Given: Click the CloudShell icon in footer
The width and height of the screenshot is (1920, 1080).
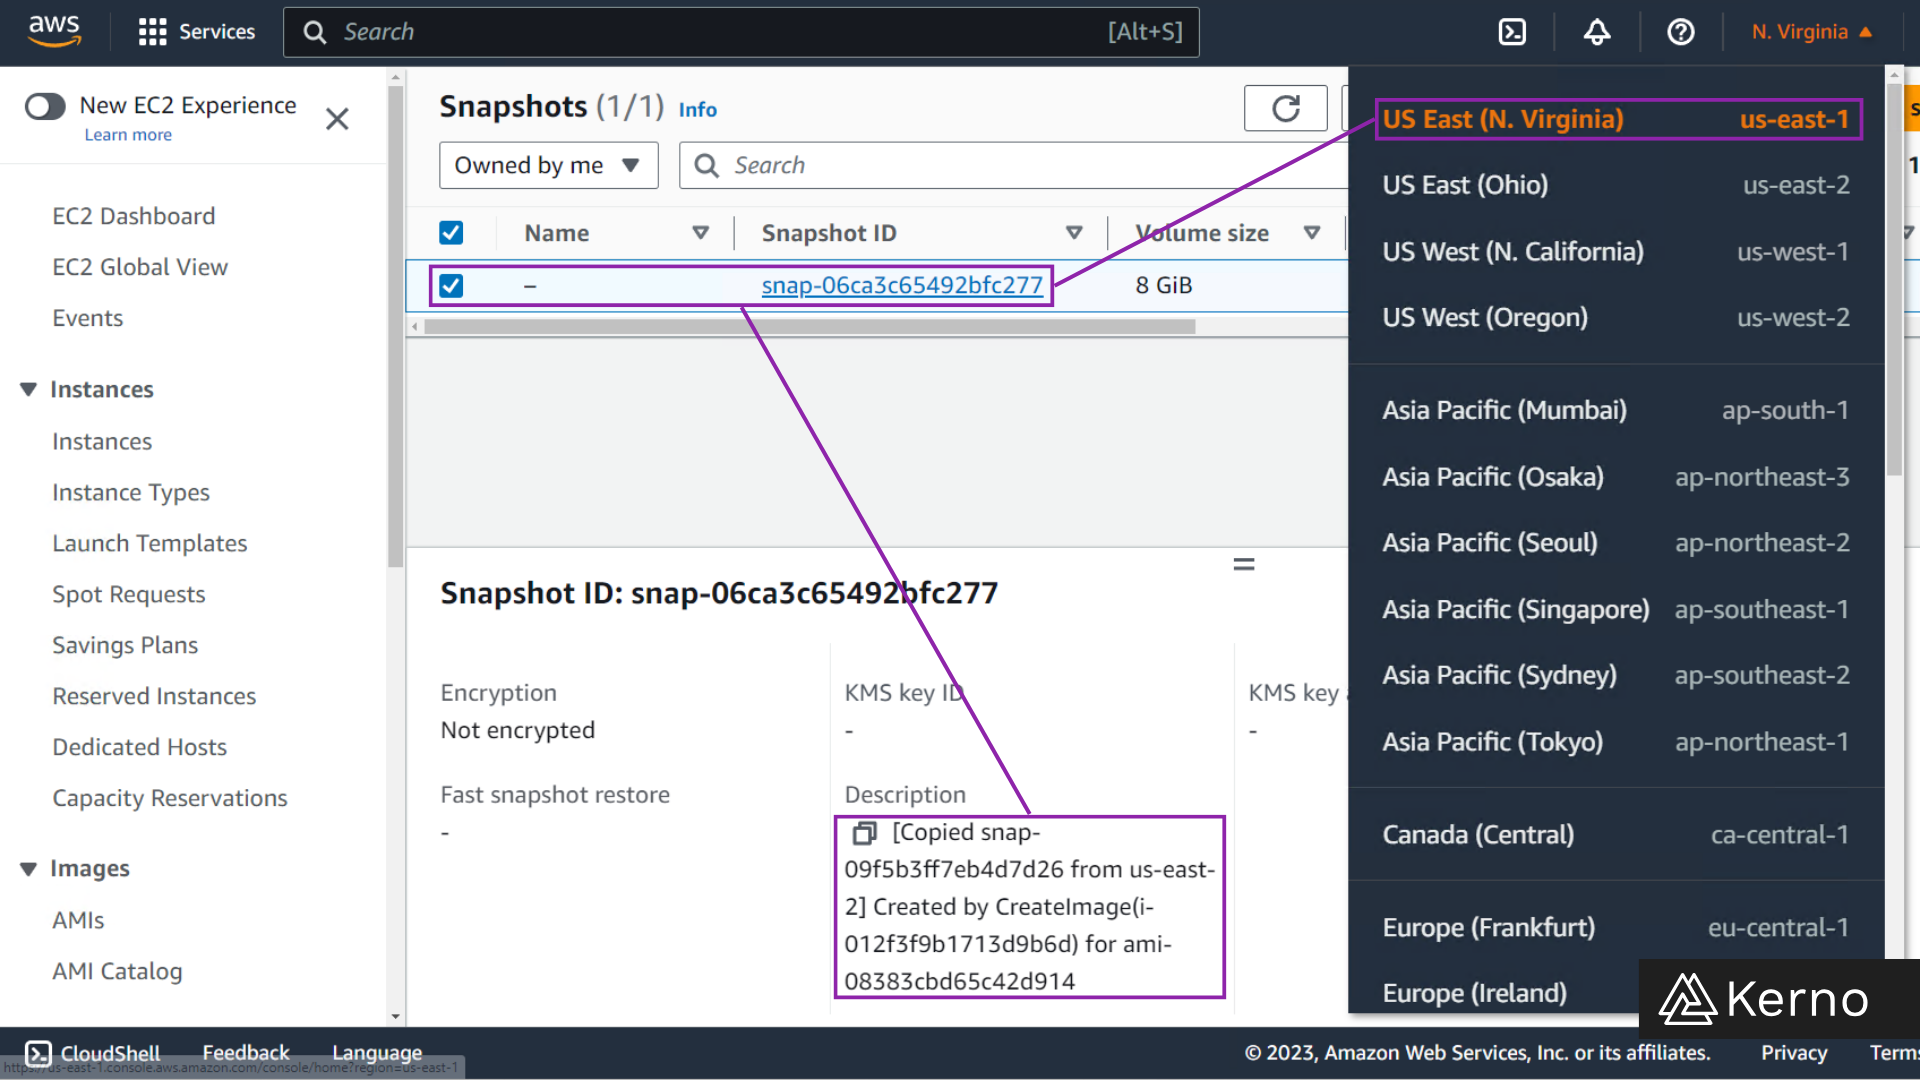Looking at the screenshot, I should coord(38,1053).
